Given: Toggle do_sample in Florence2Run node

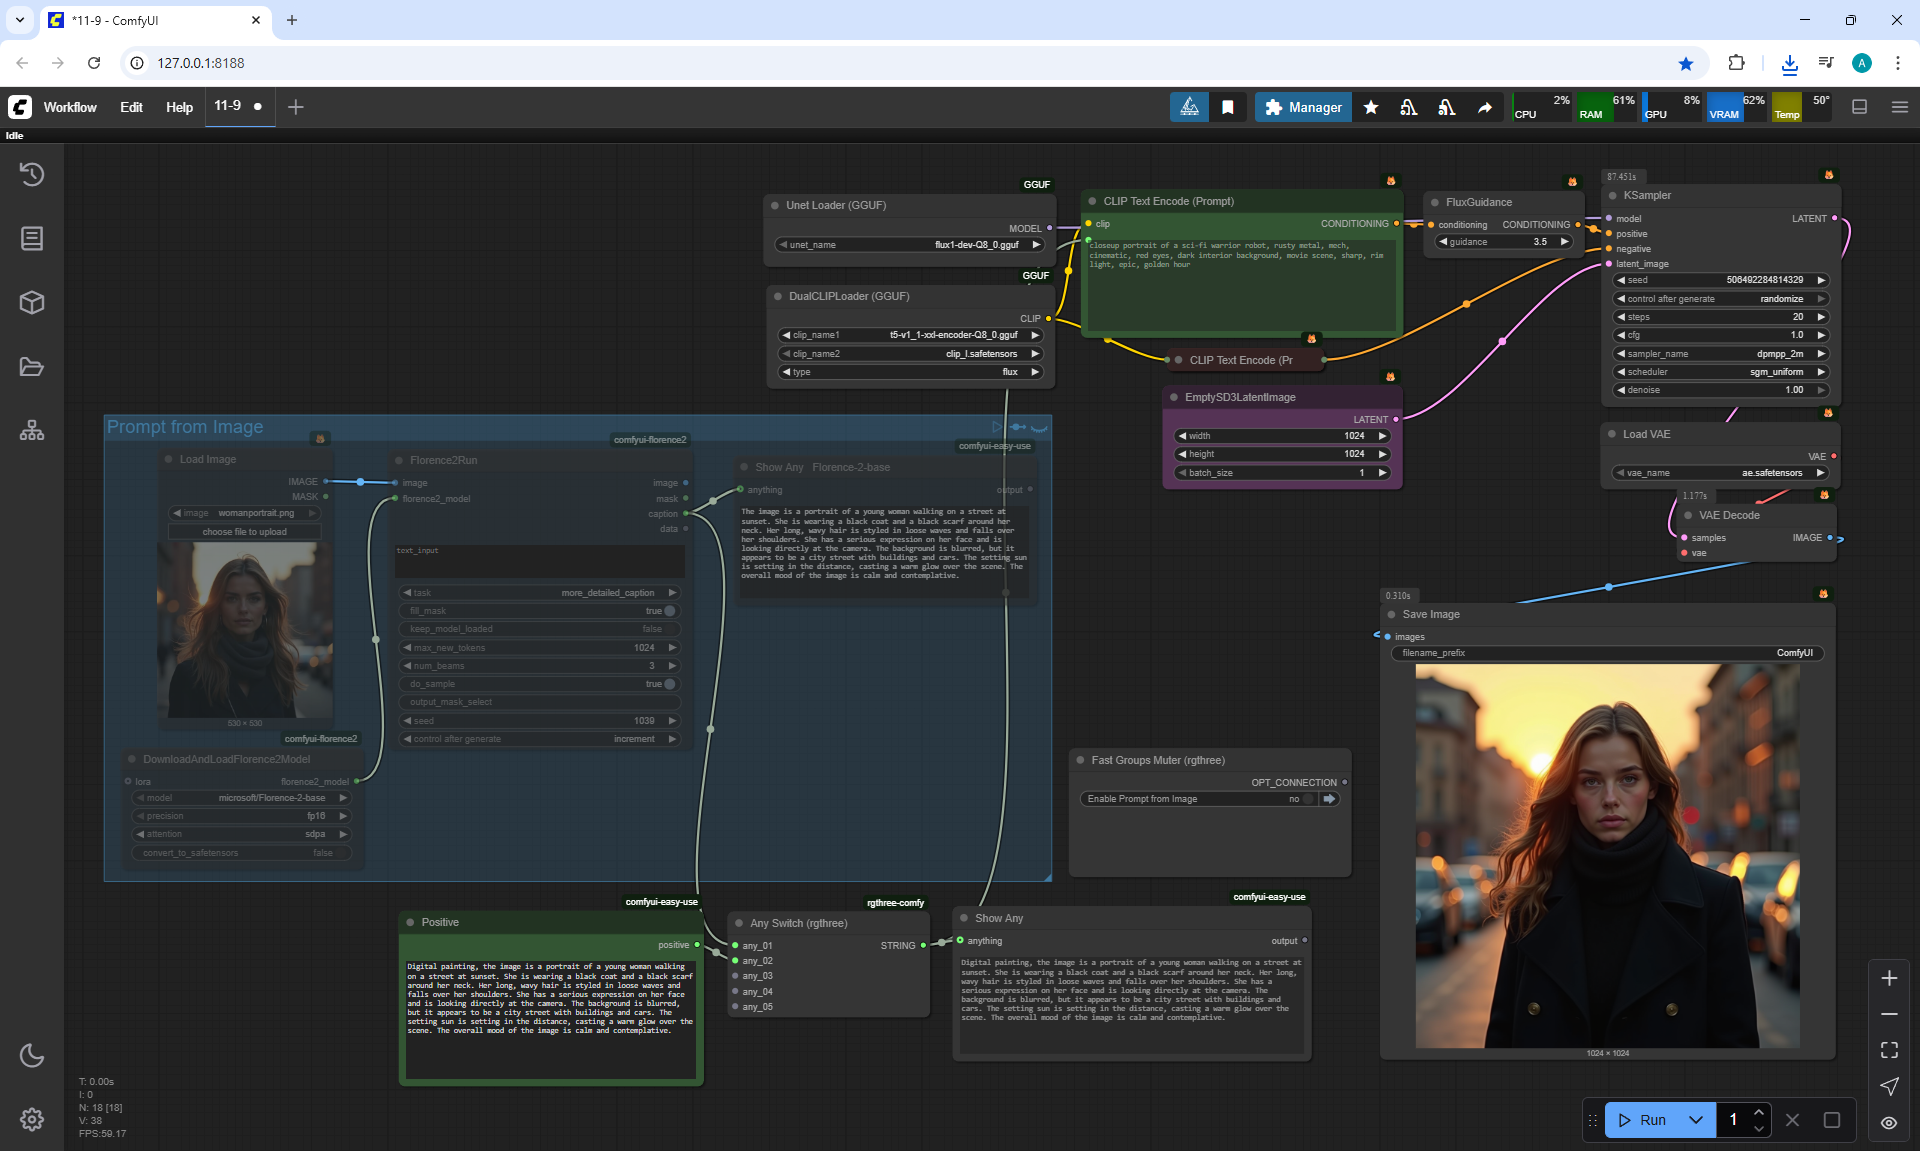Looking at the screenshot, I should point(669,684).
